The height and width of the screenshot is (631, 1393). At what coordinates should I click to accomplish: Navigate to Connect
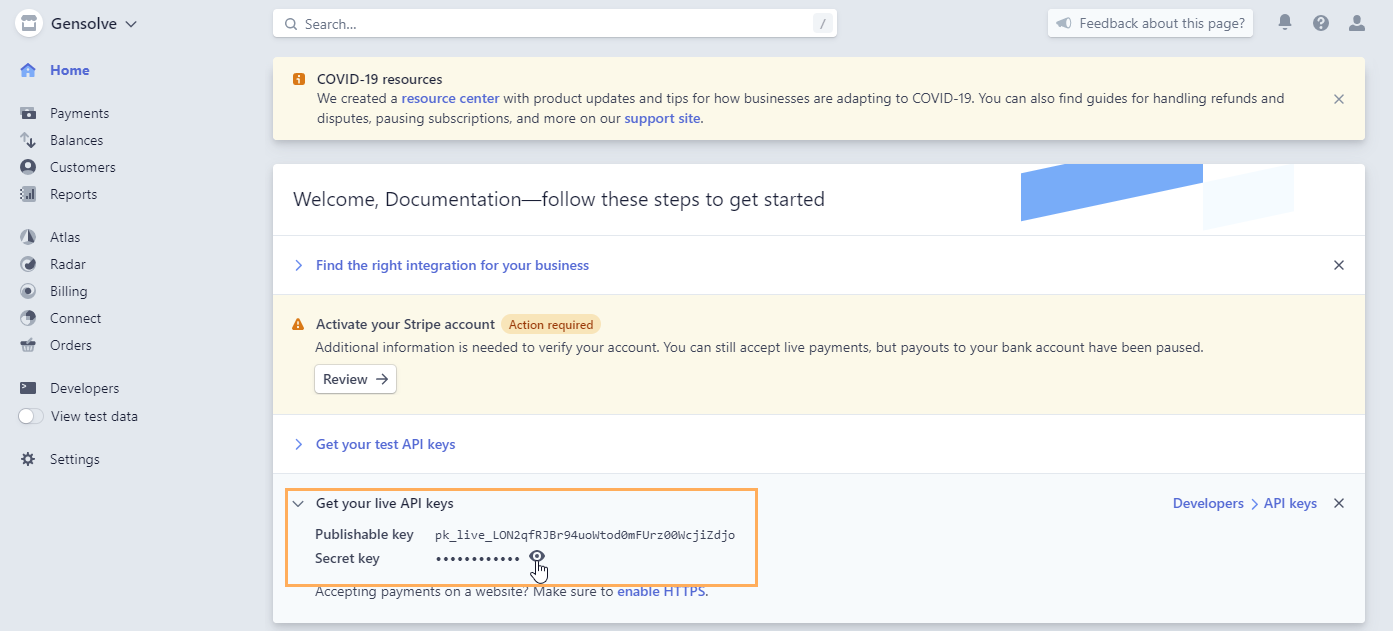tap(75, 318)
